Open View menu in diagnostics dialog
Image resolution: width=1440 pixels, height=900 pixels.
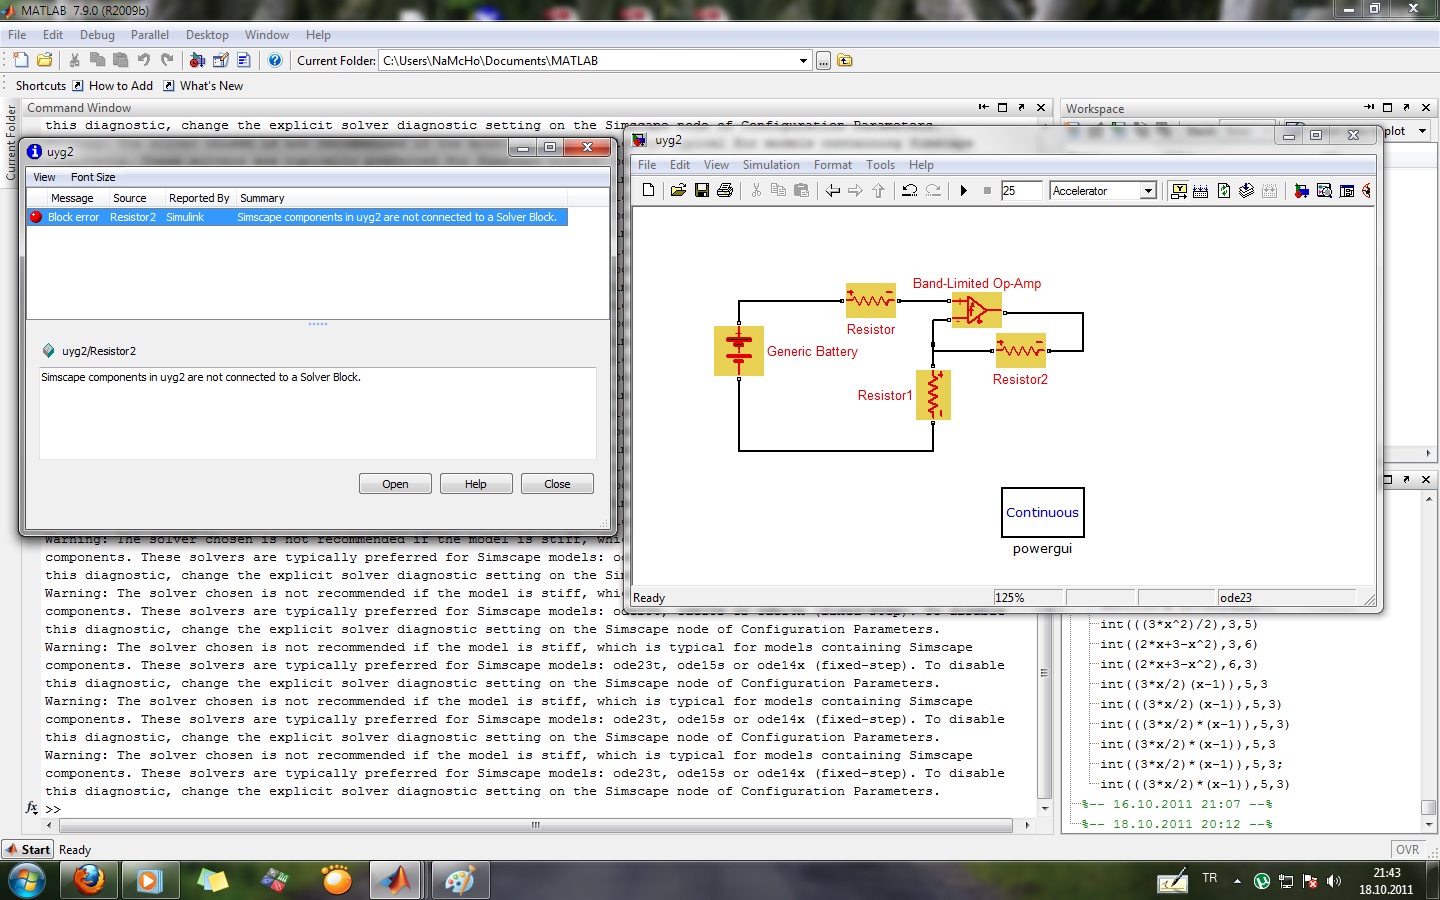pos(45,177)
